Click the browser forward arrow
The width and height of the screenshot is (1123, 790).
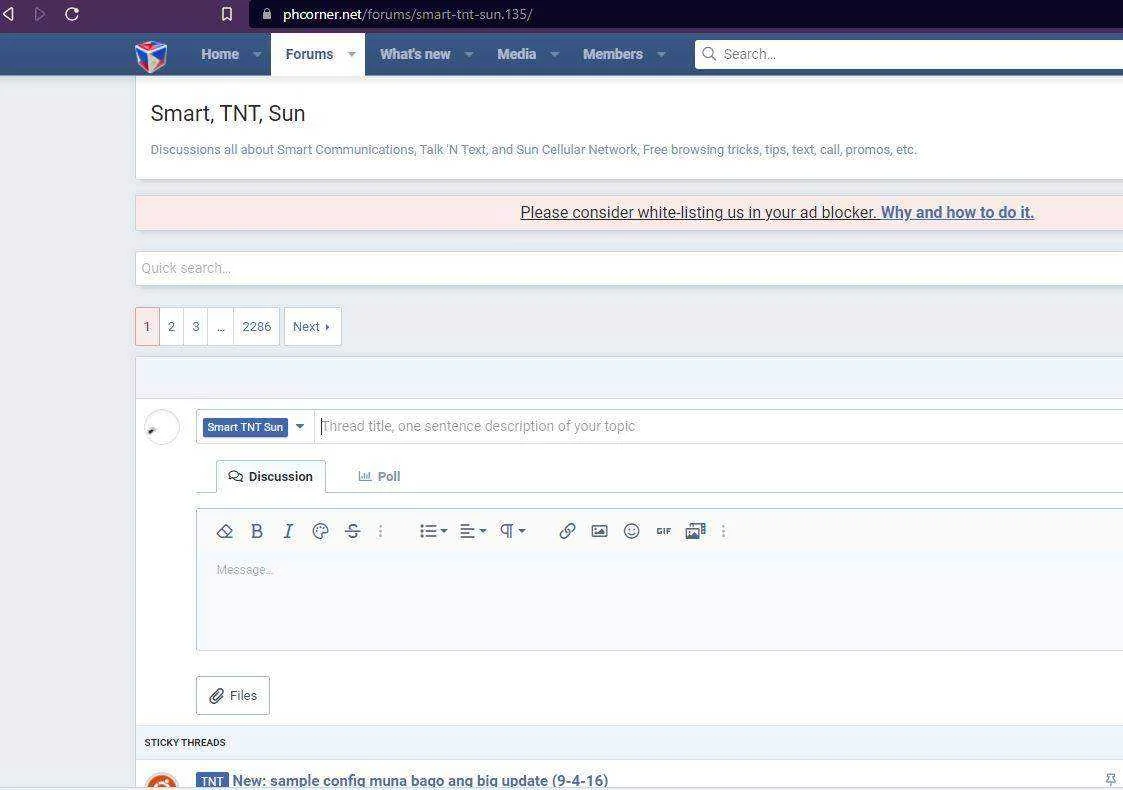click(40, 14)
